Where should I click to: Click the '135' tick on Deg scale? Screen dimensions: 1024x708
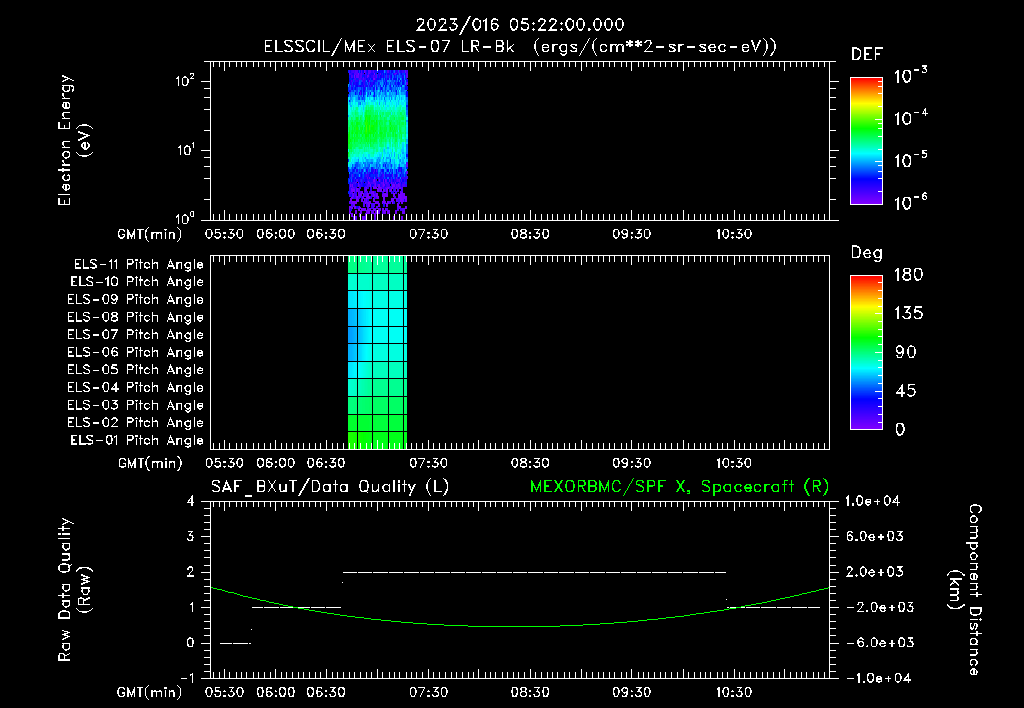pos(908,314)
